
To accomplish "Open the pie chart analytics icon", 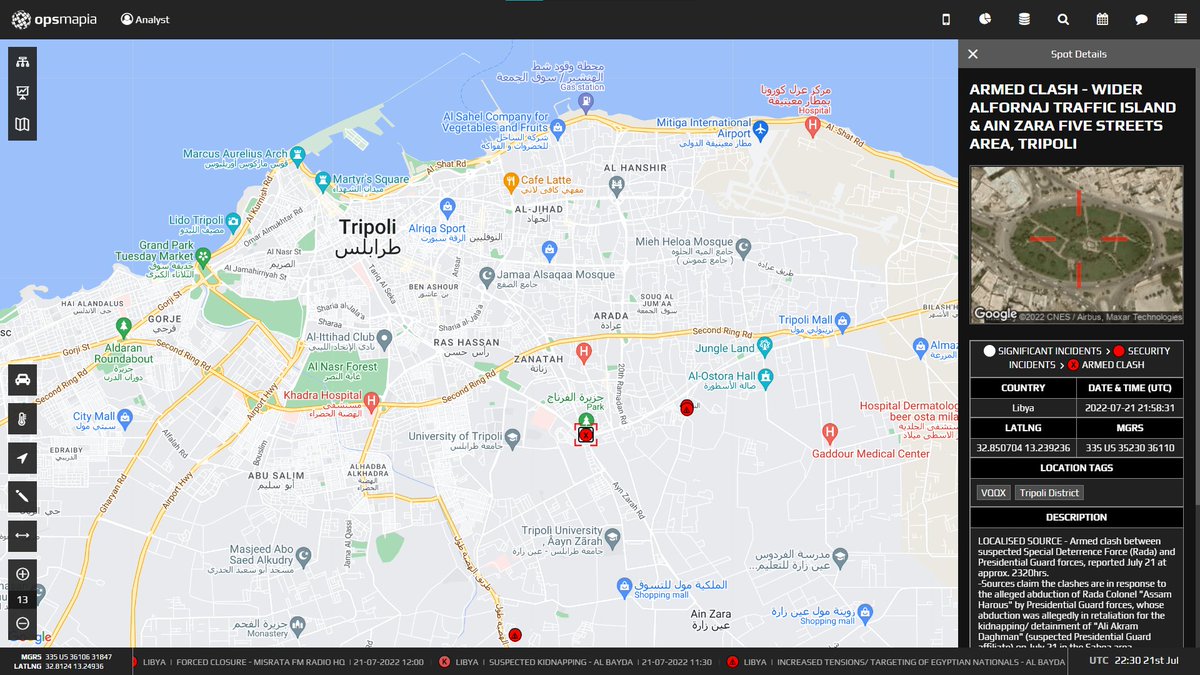I will tap(985, 19).
